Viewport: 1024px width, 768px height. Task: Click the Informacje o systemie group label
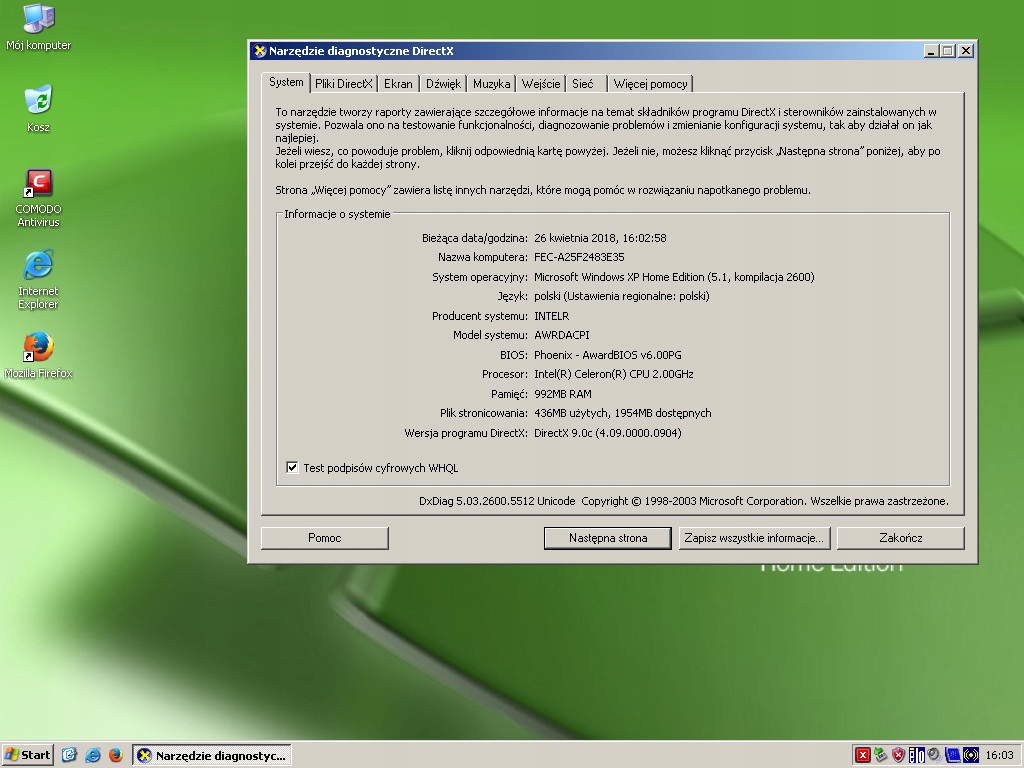click(337, 214)
